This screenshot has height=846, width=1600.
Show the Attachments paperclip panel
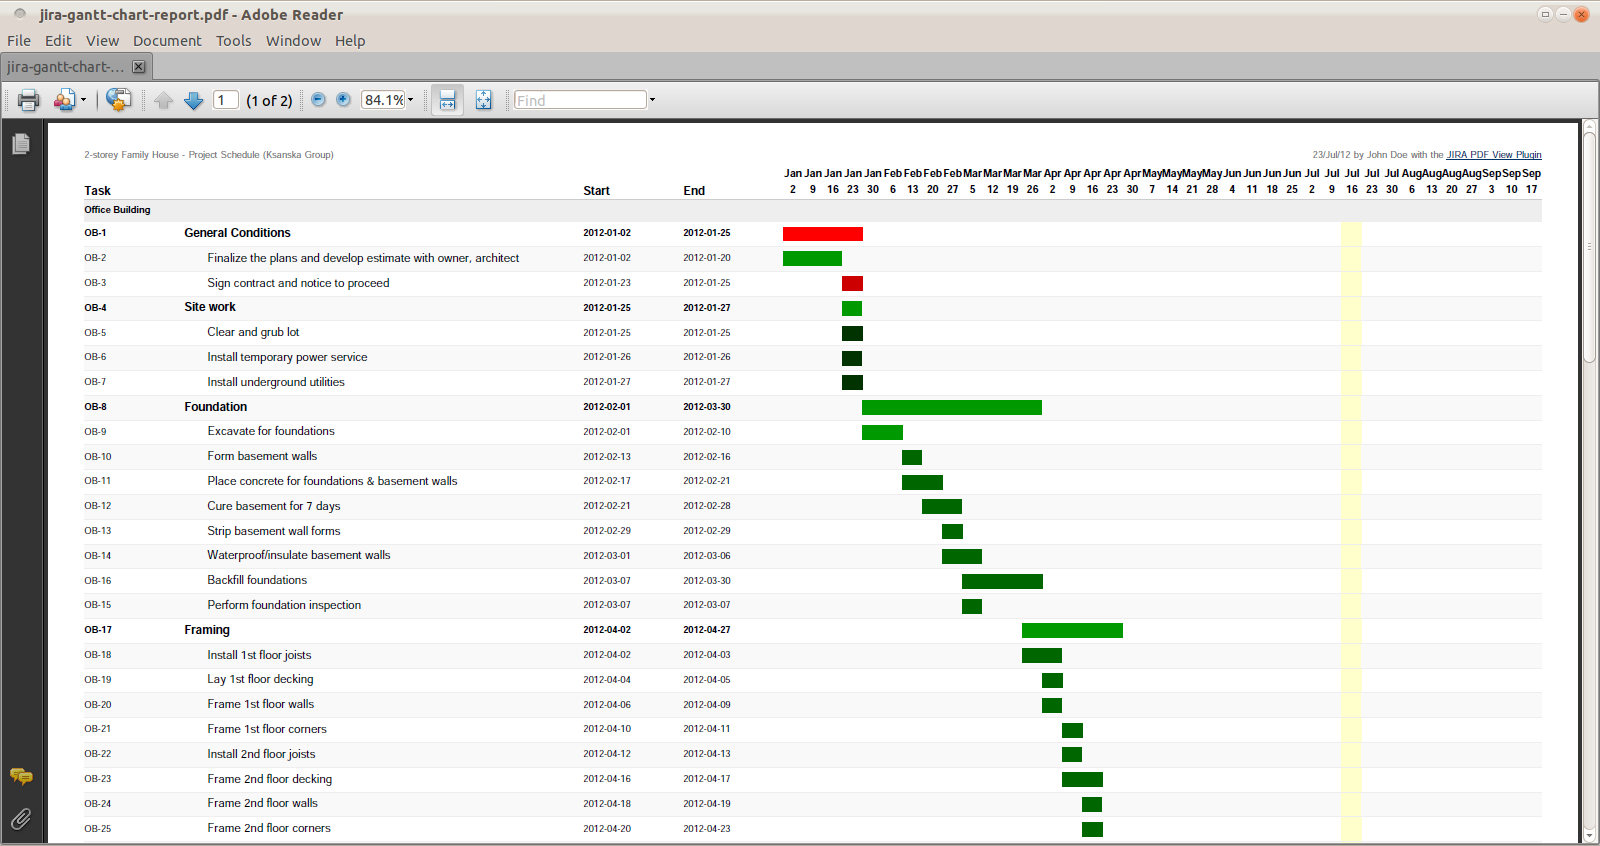(x=21, y=820)
